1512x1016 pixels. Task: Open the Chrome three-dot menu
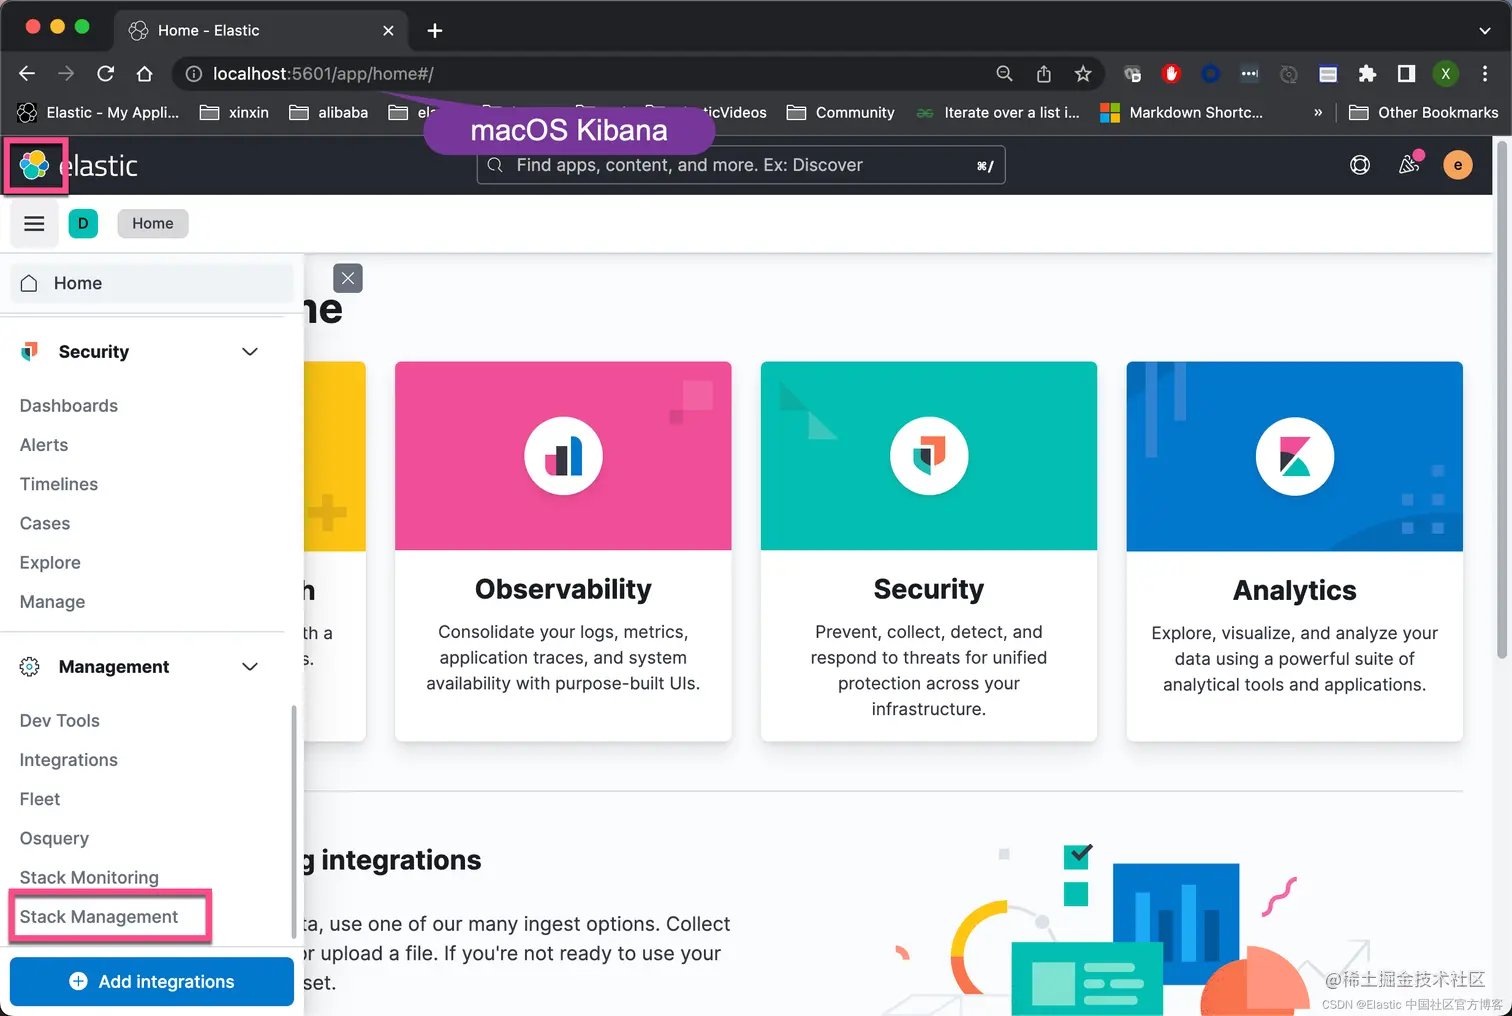tap(1485, 73)
